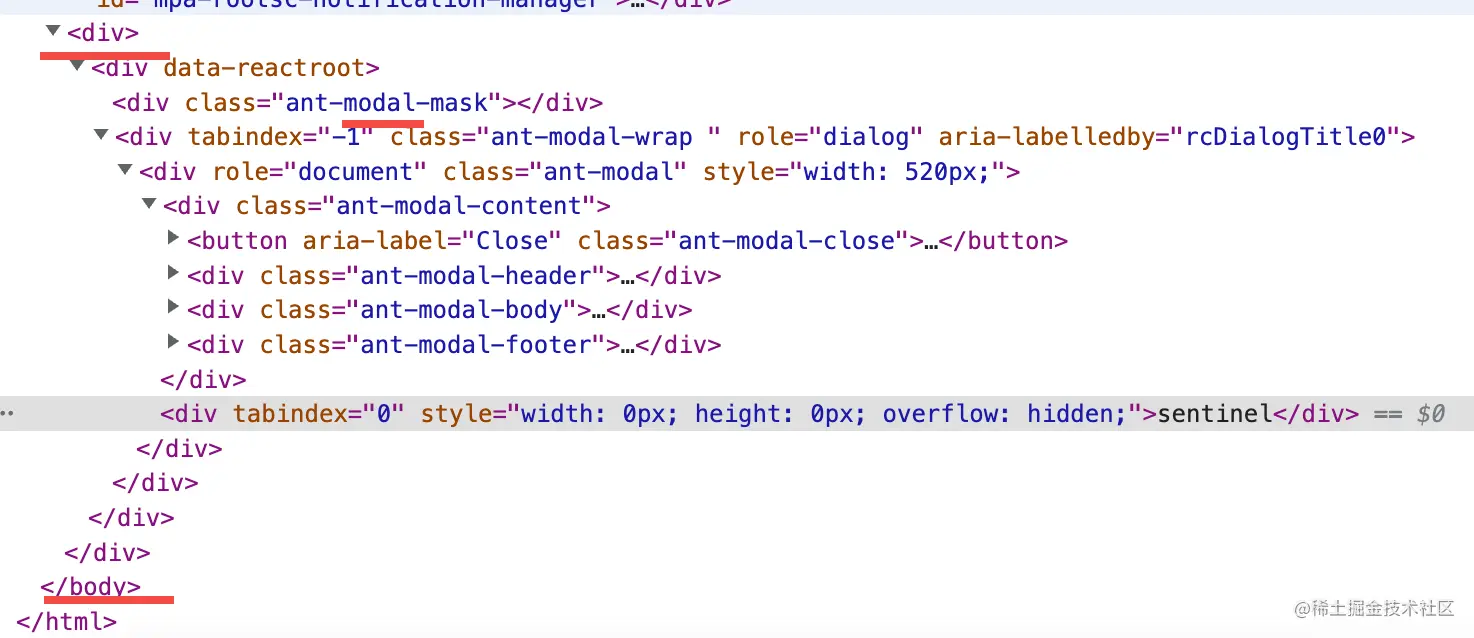Open the three-dot actions for selected sentinel row
This screenshot has width=1474, height=638.
[x=6, y=413]
